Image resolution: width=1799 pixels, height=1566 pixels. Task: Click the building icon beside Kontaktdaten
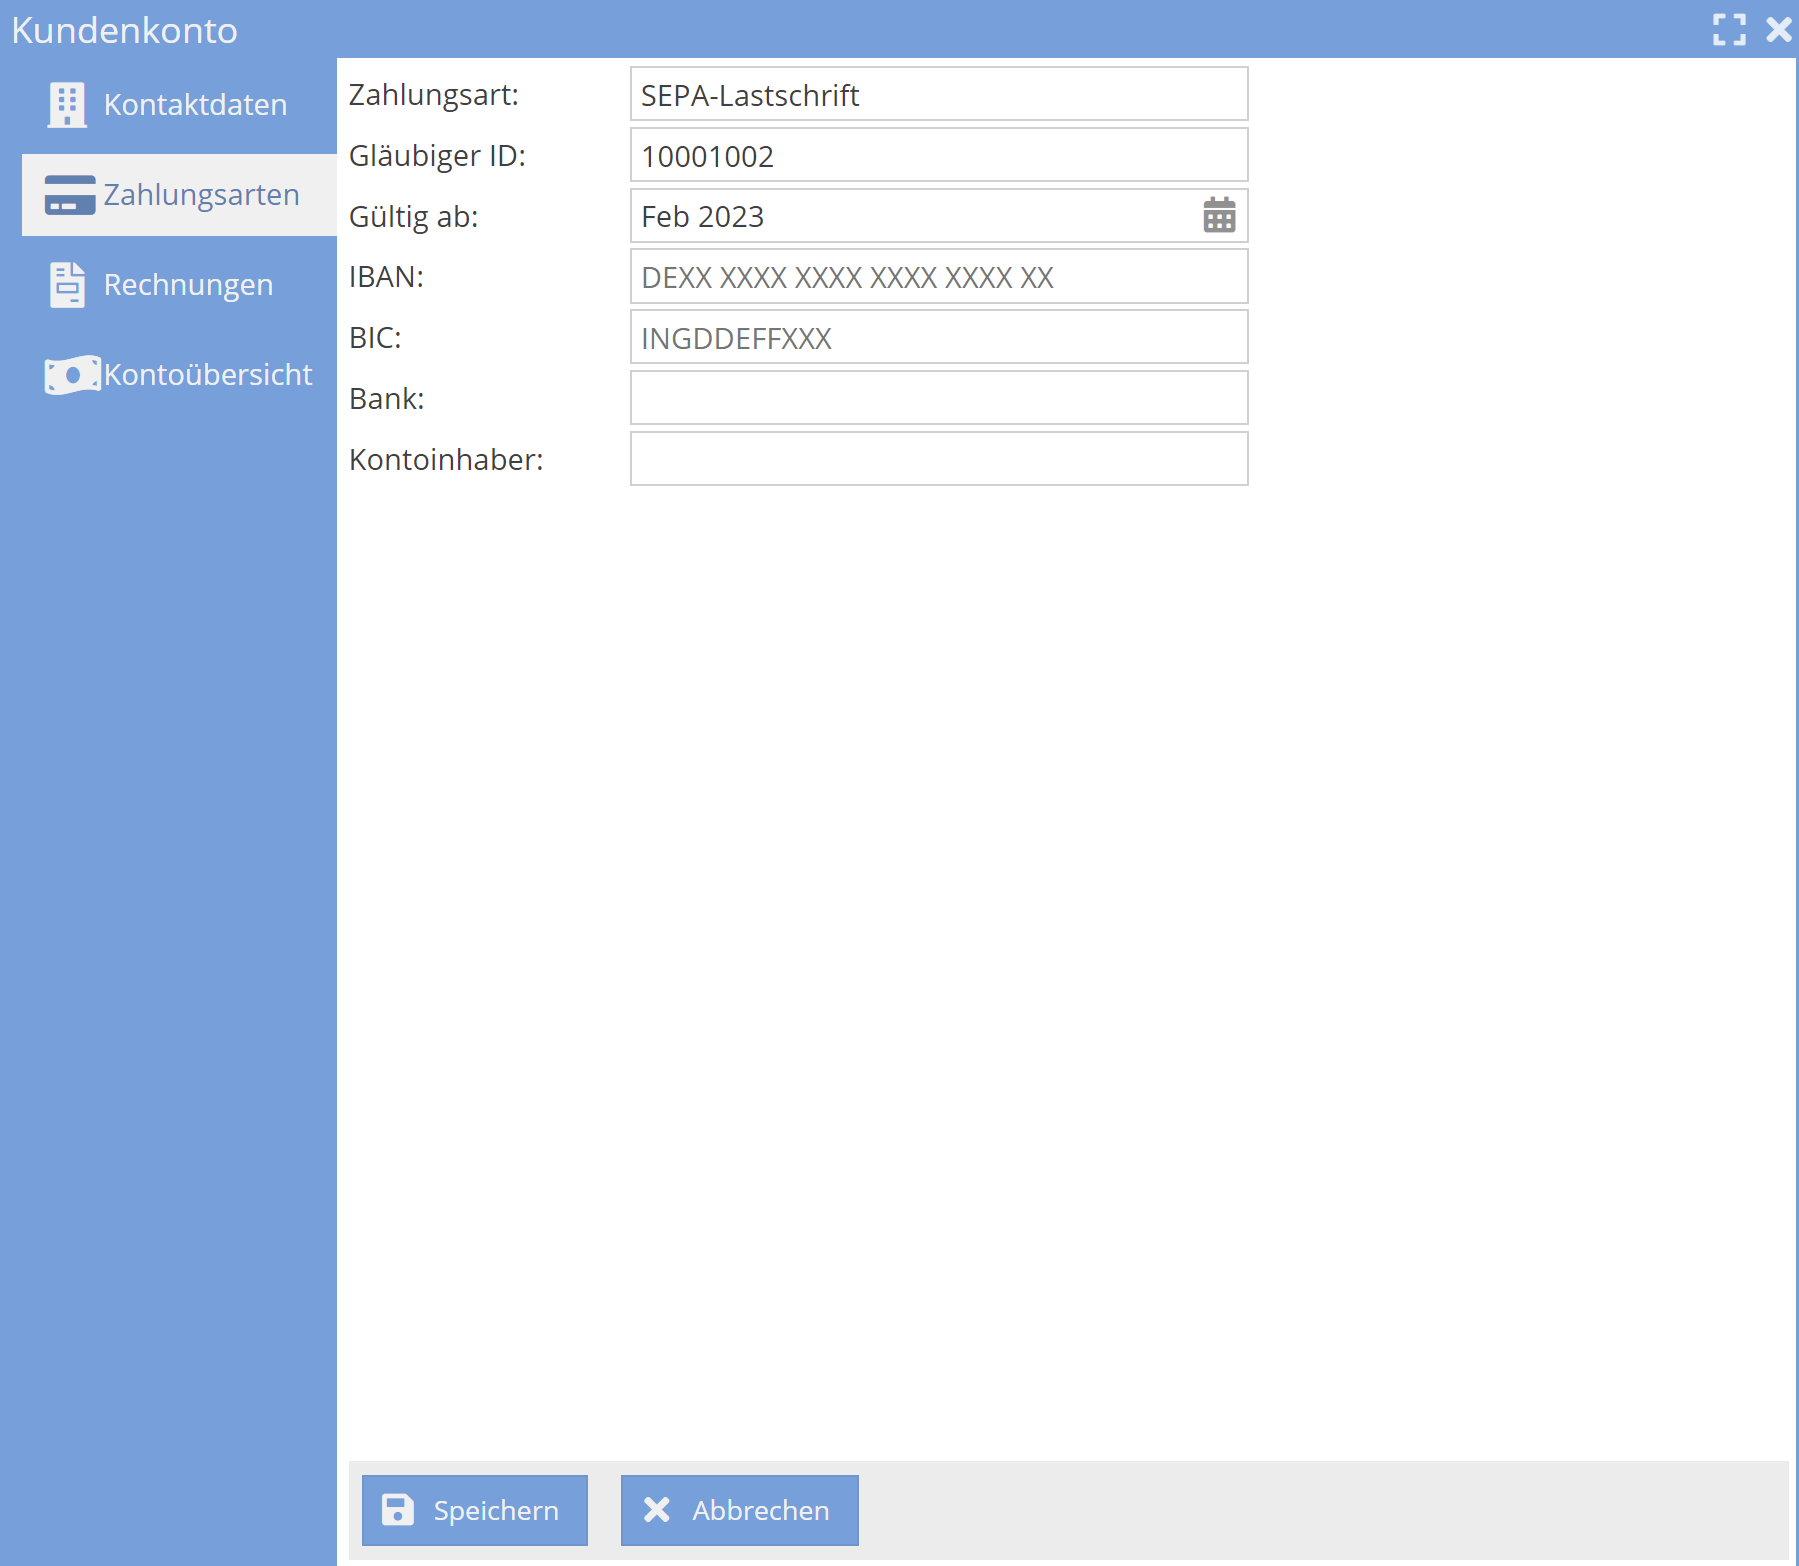67,105
